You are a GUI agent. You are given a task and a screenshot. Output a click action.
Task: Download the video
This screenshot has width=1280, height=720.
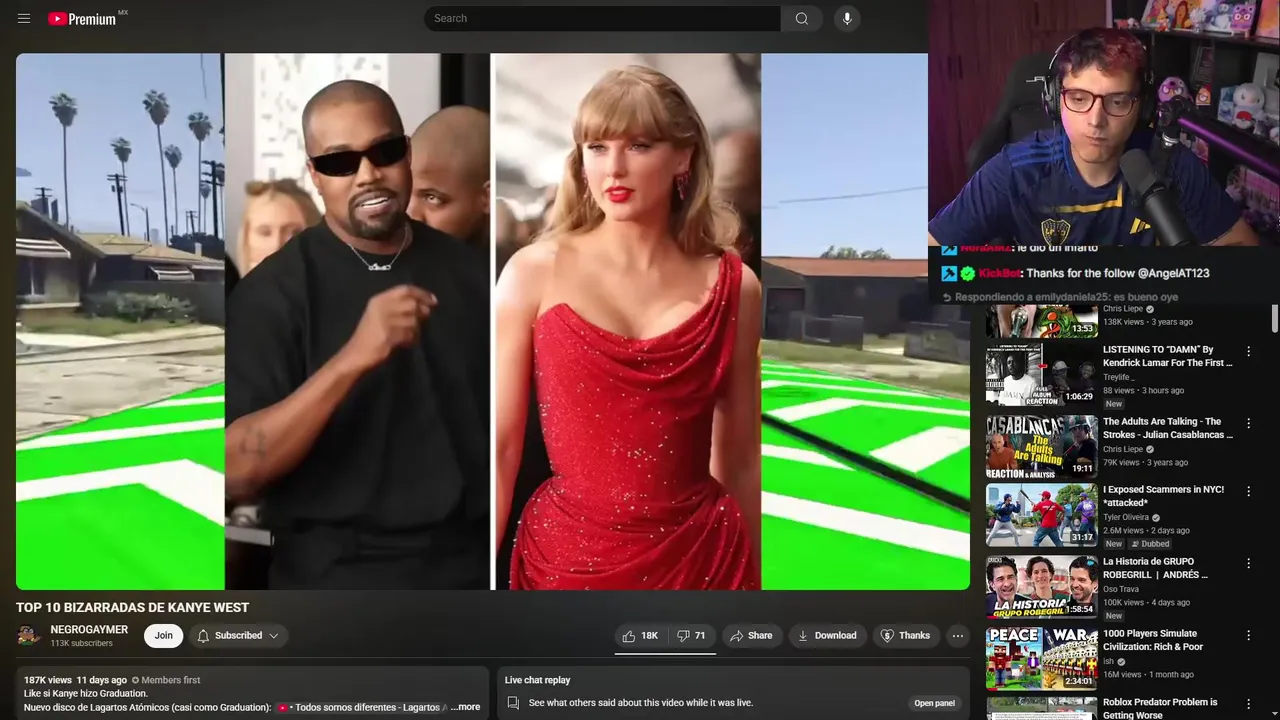827,635
